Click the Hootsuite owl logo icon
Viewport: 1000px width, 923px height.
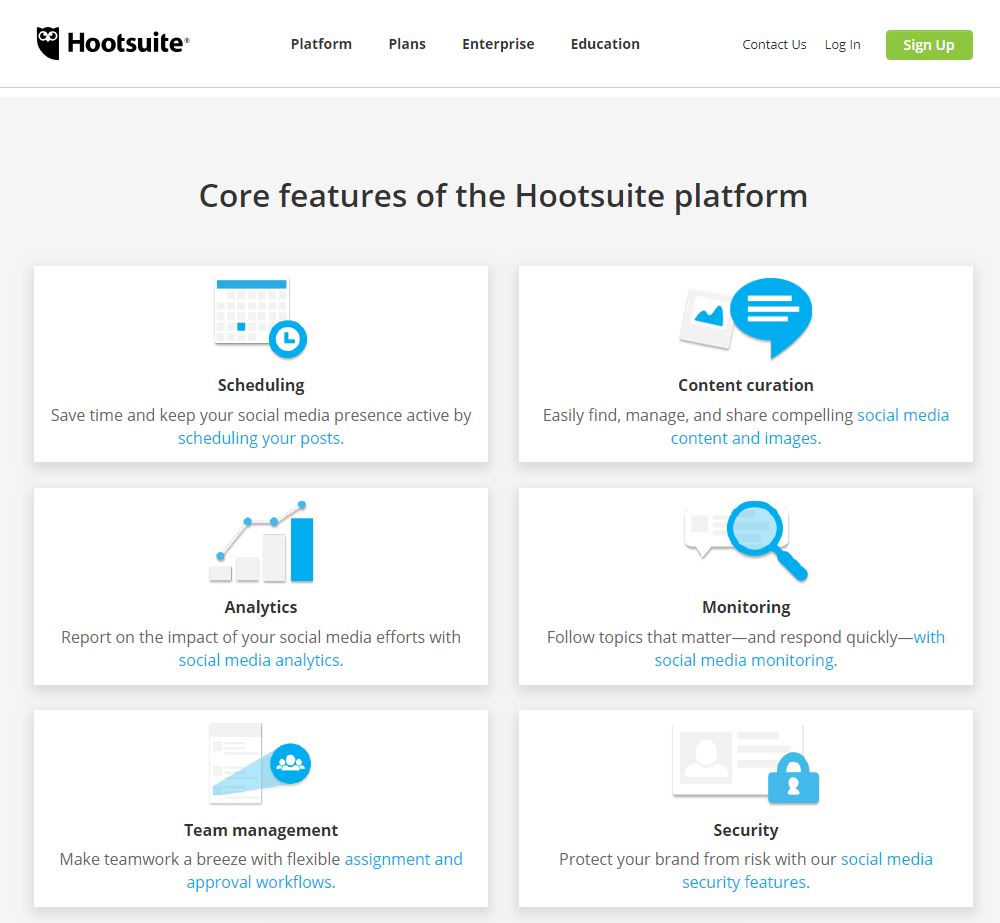(48, 43)
